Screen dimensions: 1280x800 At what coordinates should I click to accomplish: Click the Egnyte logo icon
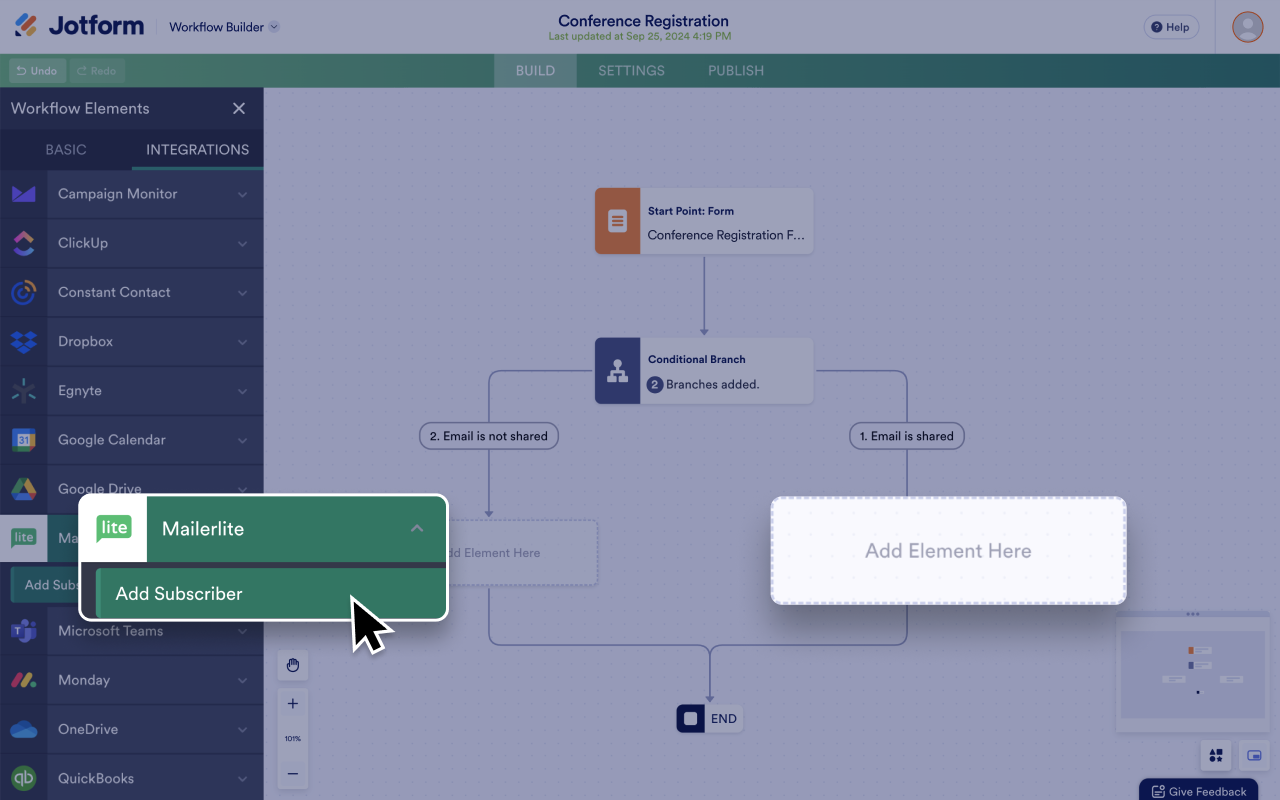[24, 391]
